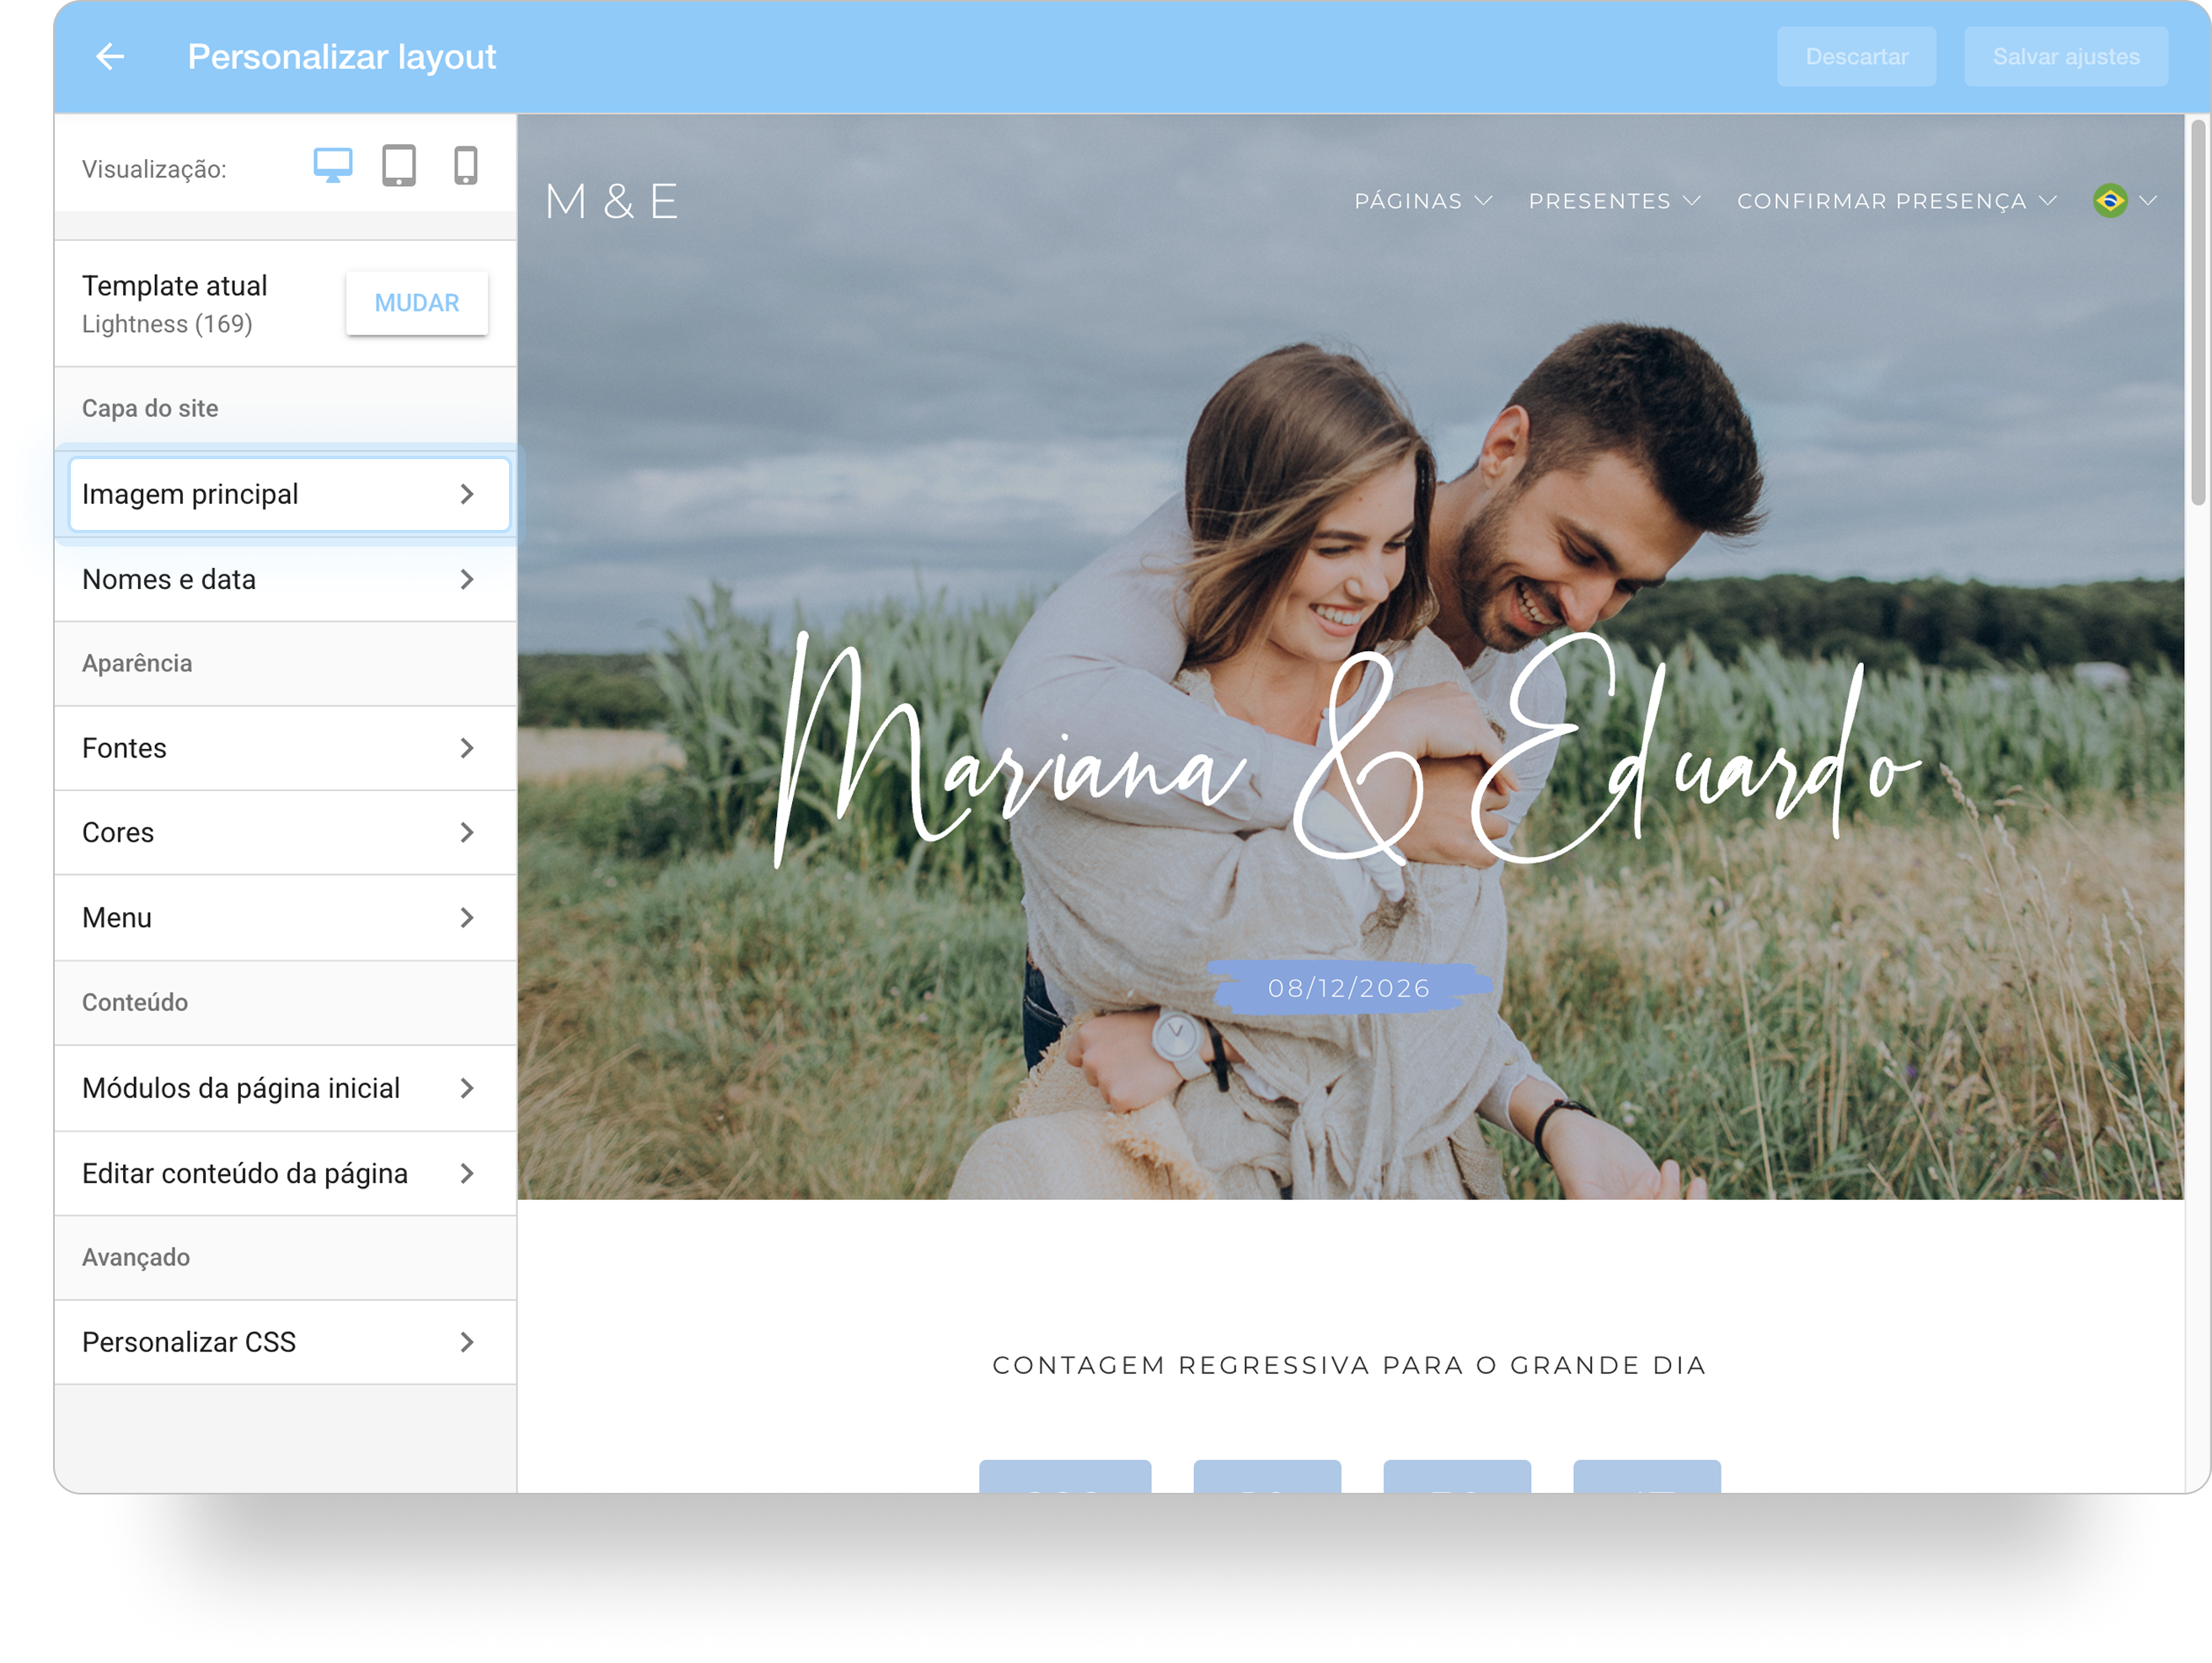Switch to desktop preview mode
The image size is (2212, 1663).
click(x=332, y=166)
